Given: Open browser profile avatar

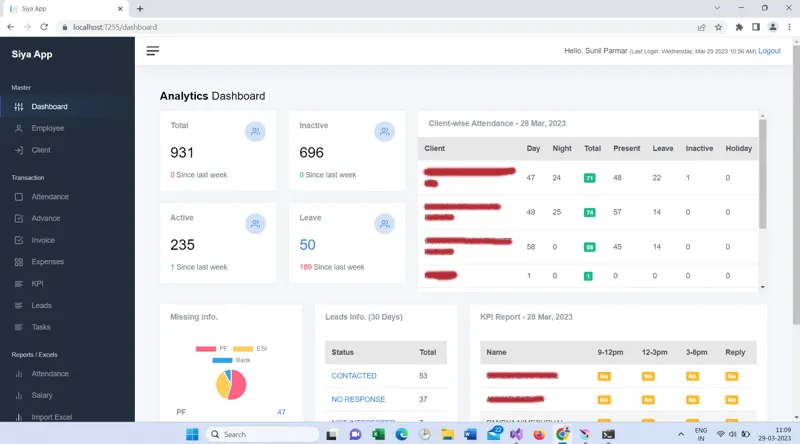Looking at the screenshot, I should (x=773, y=27).
